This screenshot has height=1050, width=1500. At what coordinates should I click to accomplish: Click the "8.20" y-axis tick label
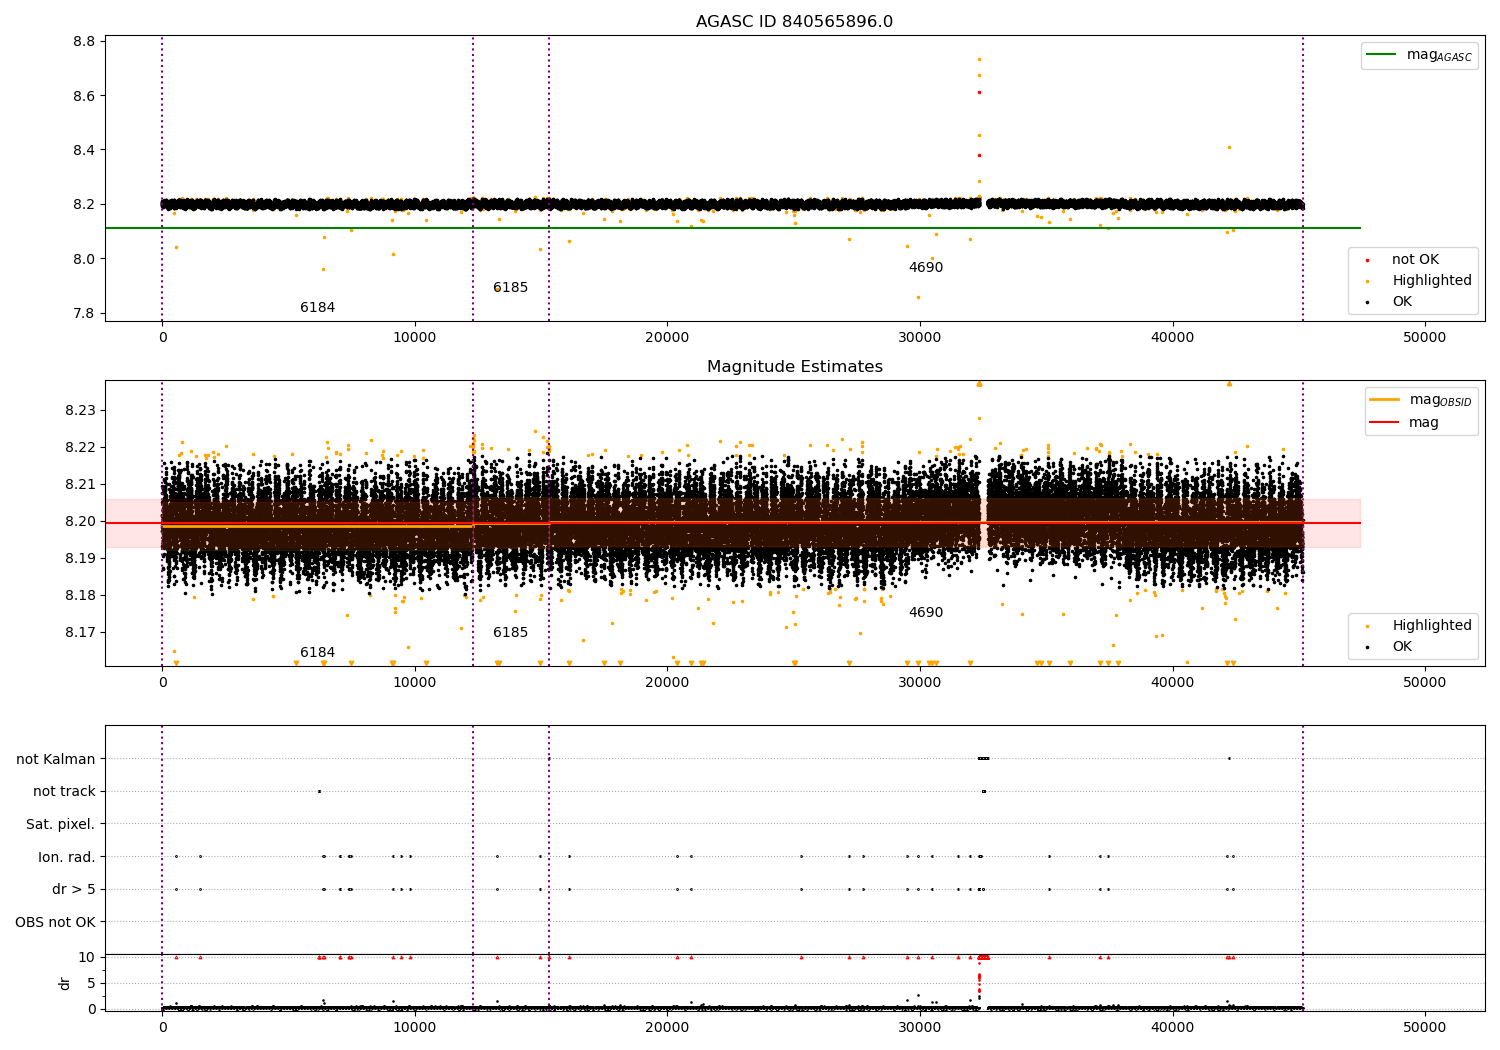(80, 521)
